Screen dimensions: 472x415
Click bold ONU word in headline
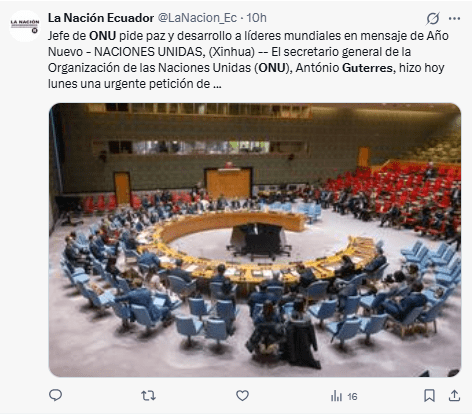pos(102,36)
